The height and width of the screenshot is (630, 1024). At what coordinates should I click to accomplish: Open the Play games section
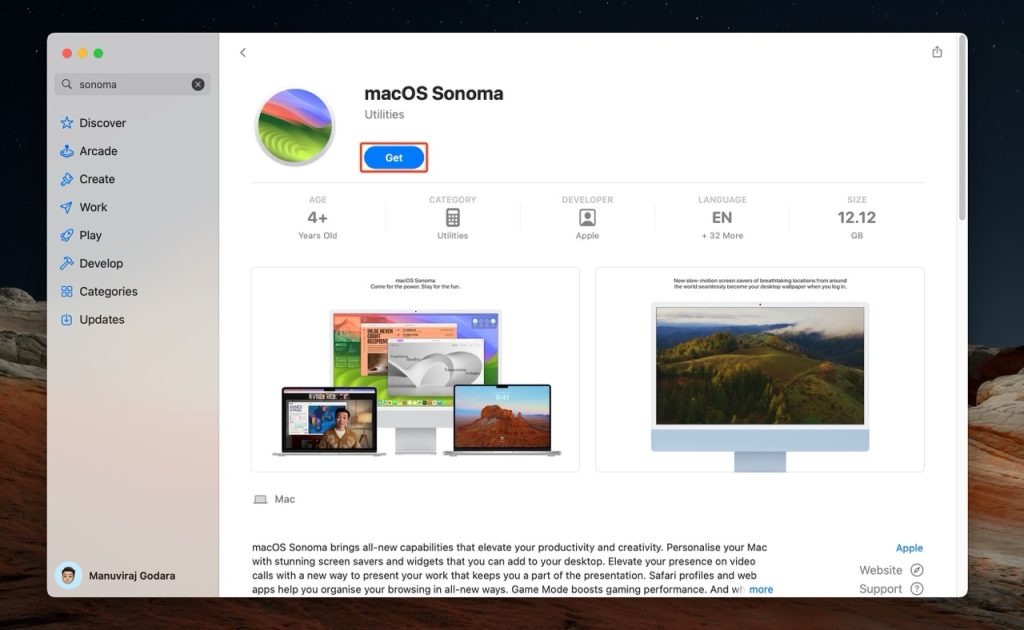90,235
